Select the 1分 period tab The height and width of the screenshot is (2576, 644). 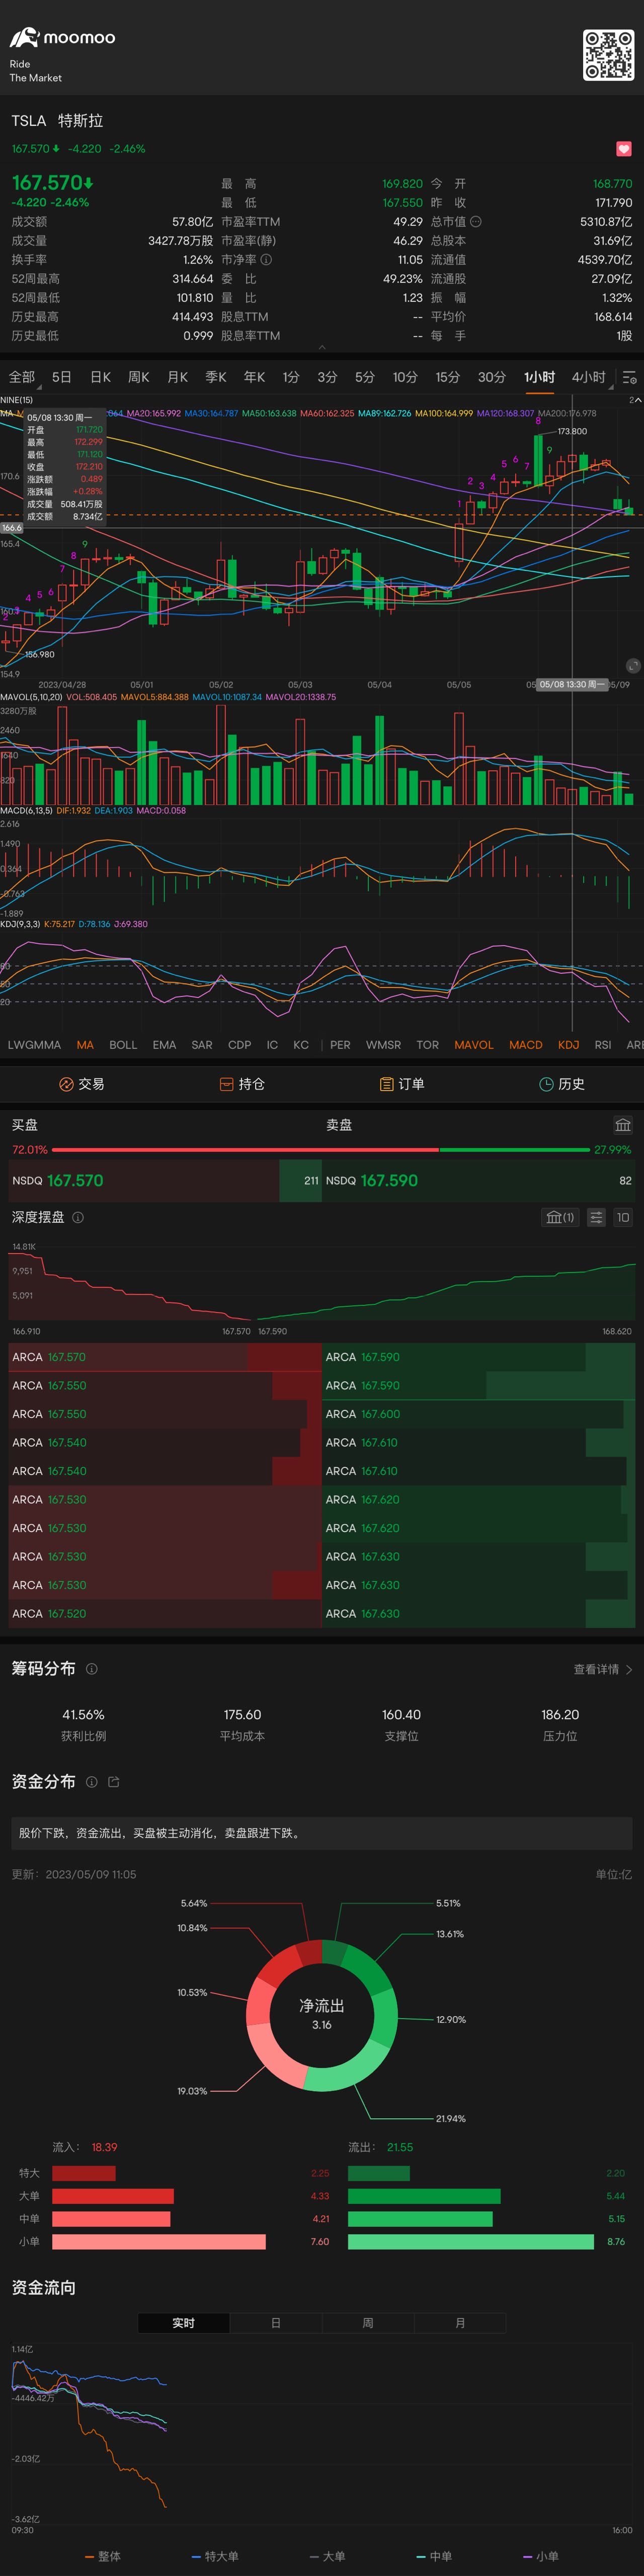[291, 377]
